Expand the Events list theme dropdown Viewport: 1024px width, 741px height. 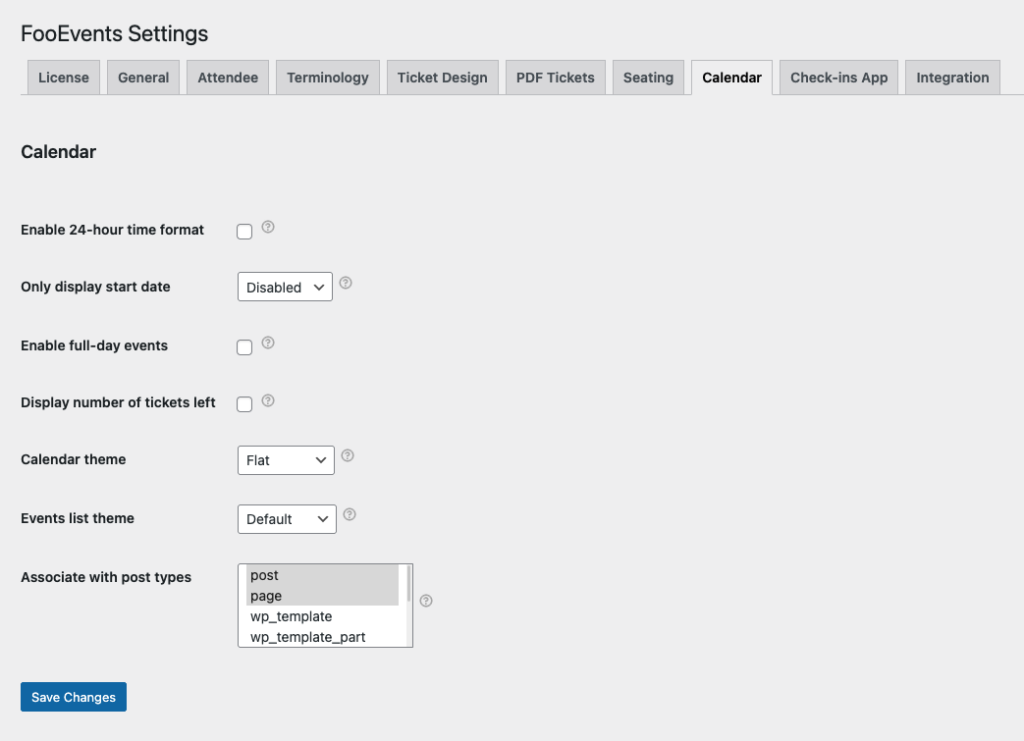[x=286, y=519]
